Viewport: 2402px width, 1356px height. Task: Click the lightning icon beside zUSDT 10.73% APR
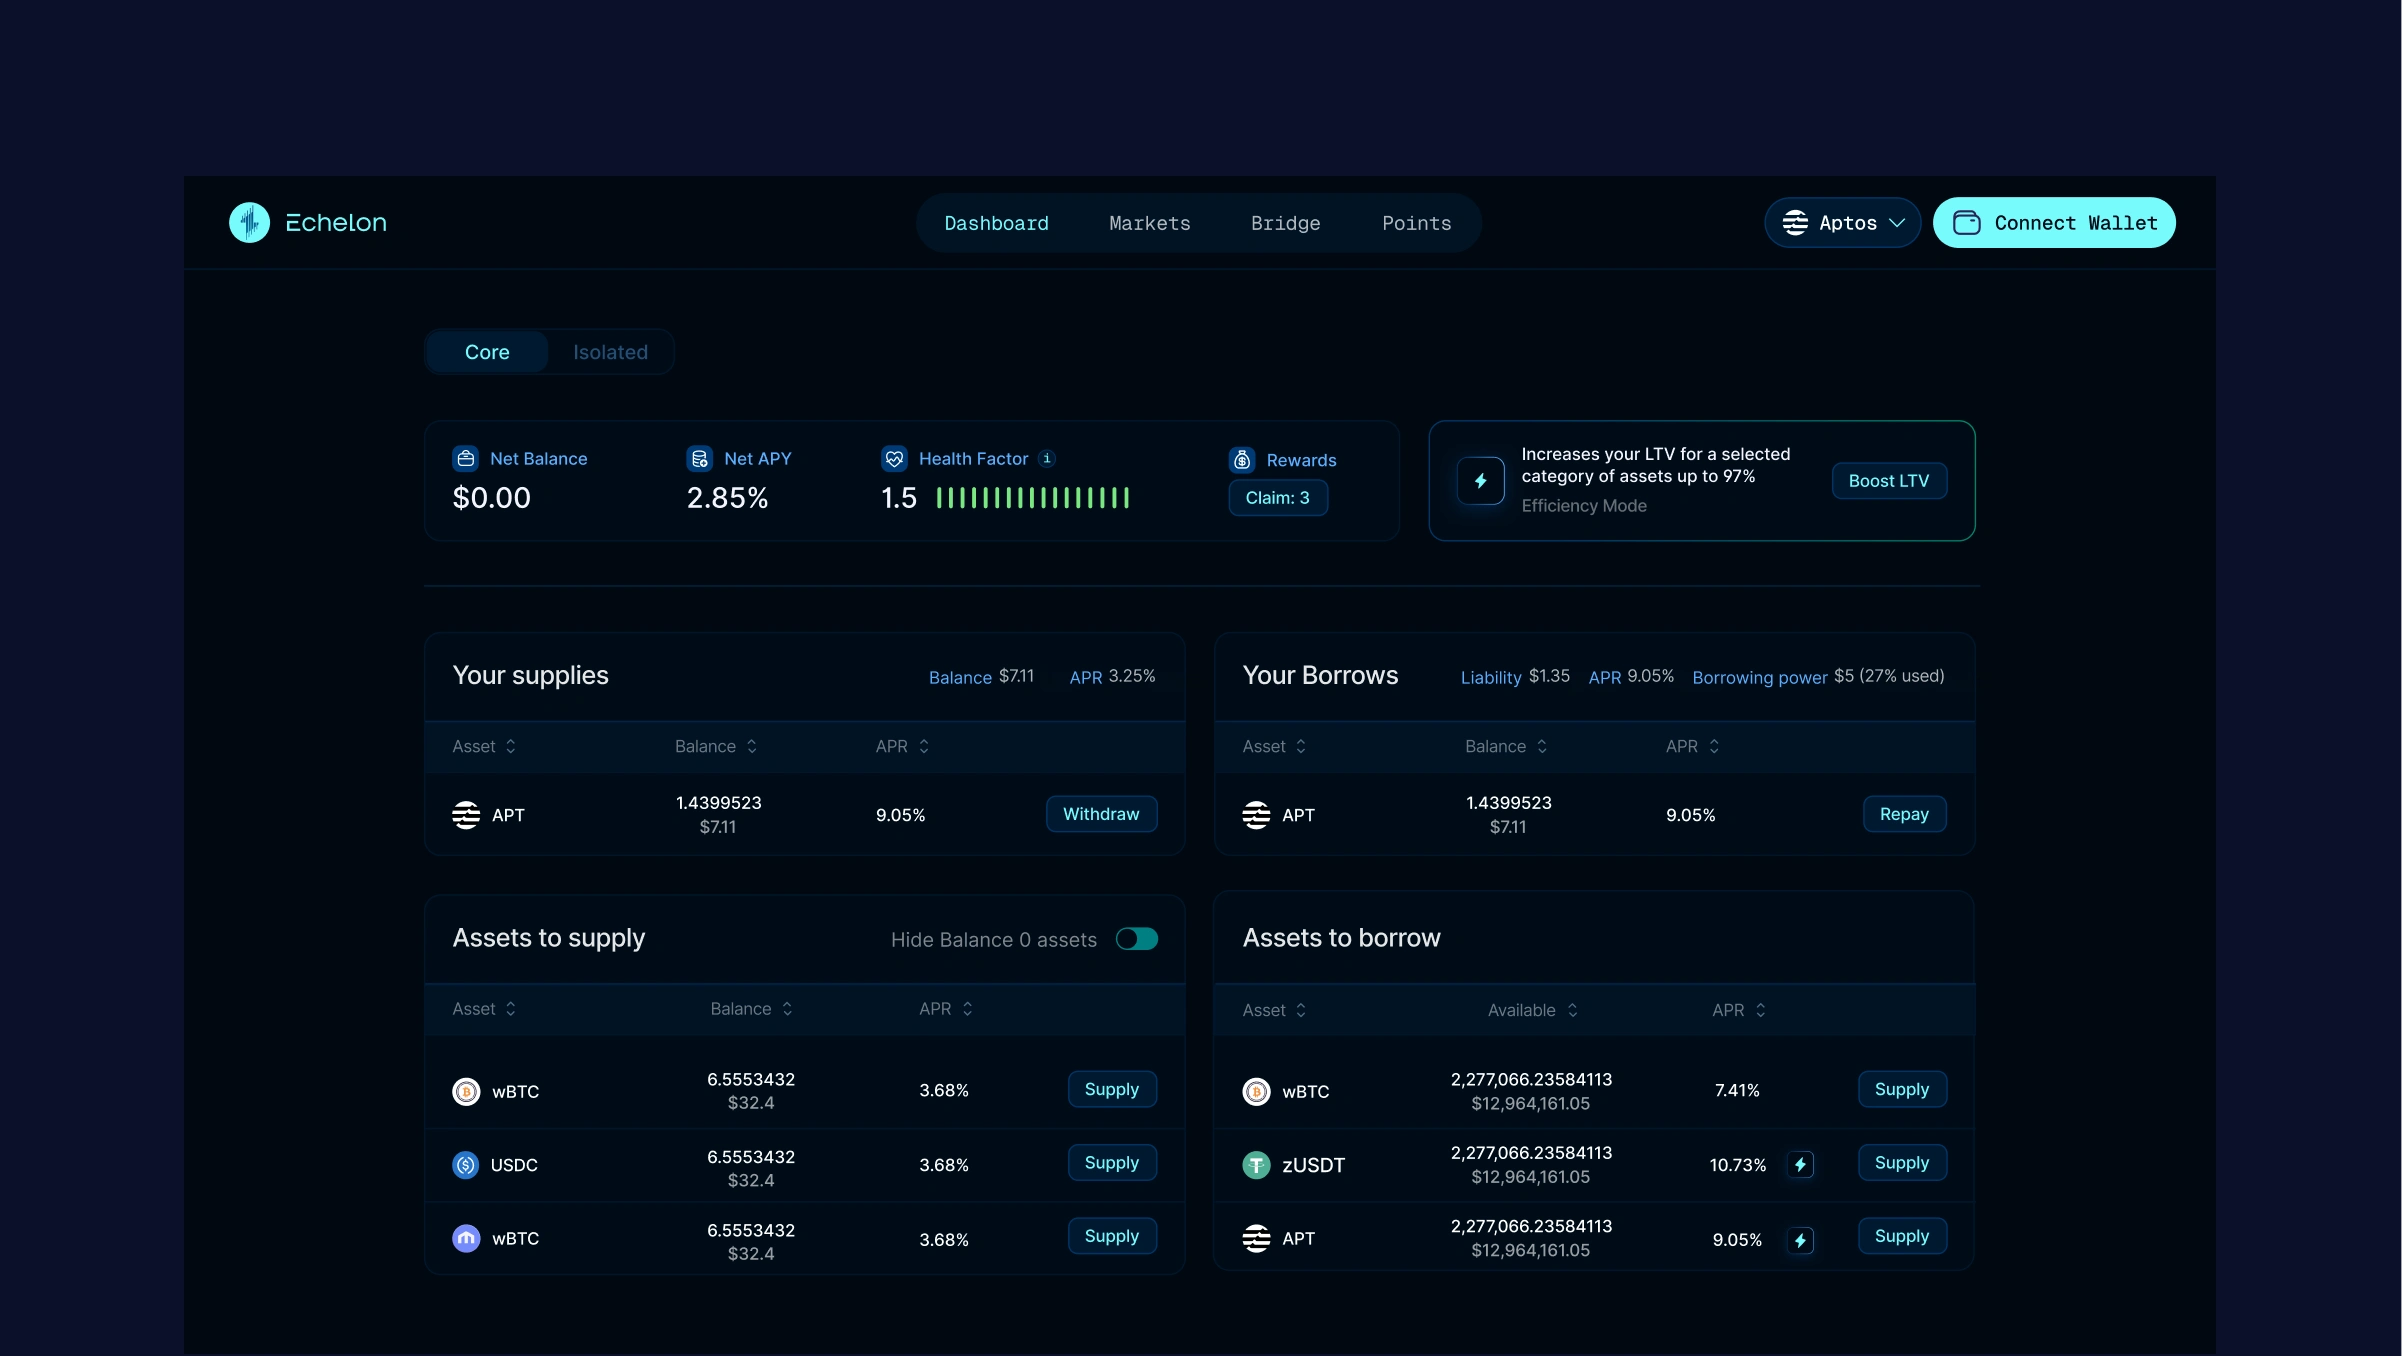[x=1800, y=1164]
